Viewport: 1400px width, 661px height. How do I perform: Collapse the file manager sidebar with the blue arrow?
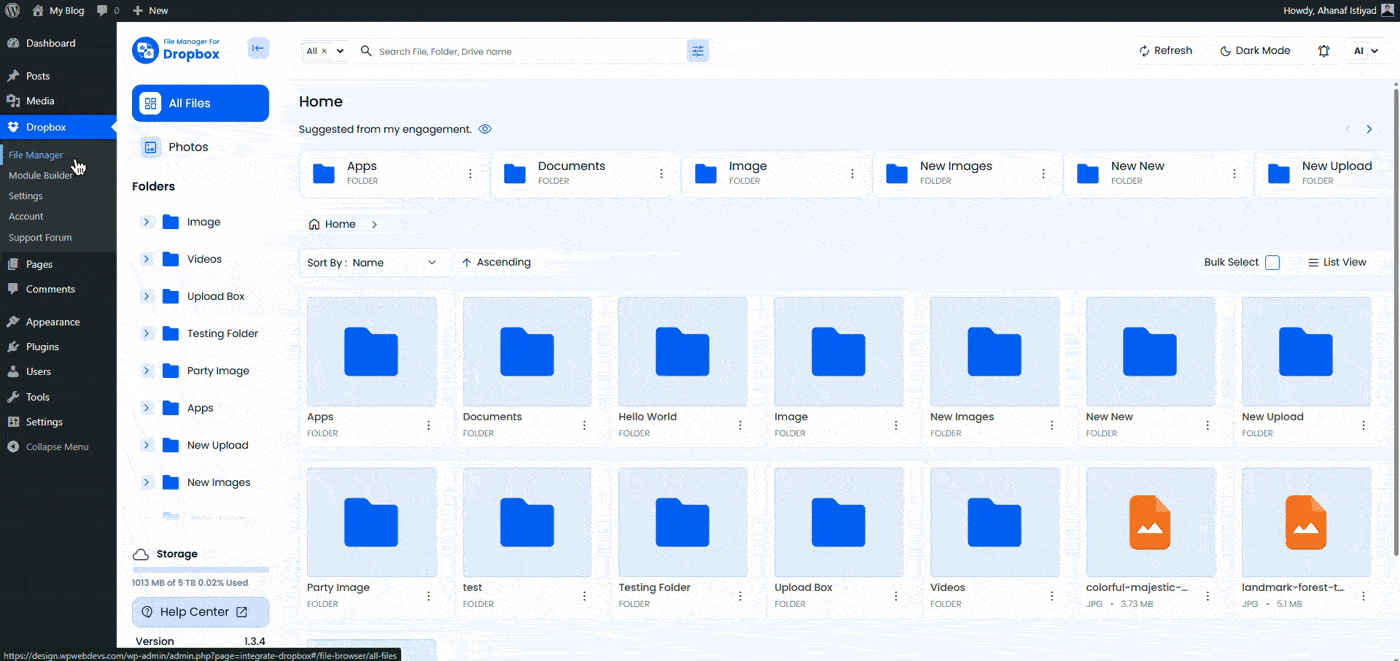click(258, 47)
